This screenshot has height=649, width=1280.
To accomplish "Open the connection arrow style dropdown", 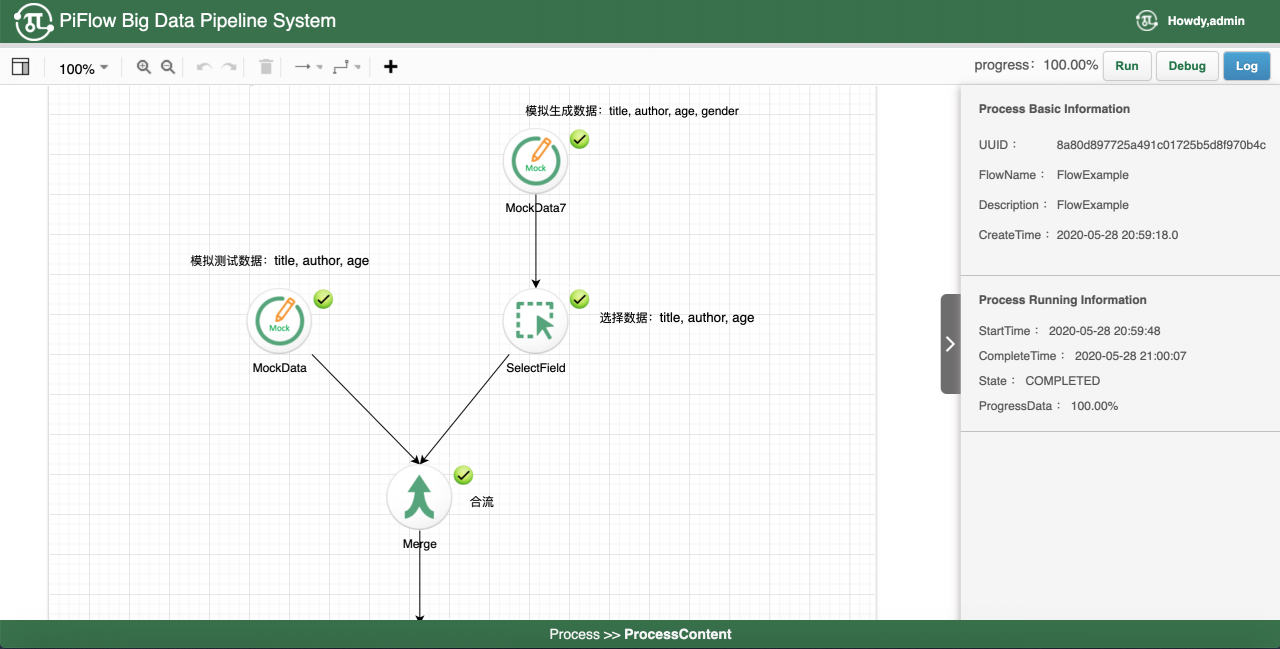I will 308,67.
